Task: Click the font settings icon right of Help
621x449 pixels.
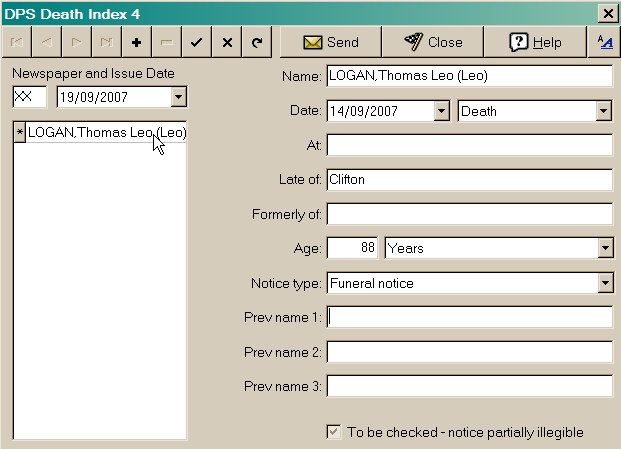Action: tap(603, 42)
